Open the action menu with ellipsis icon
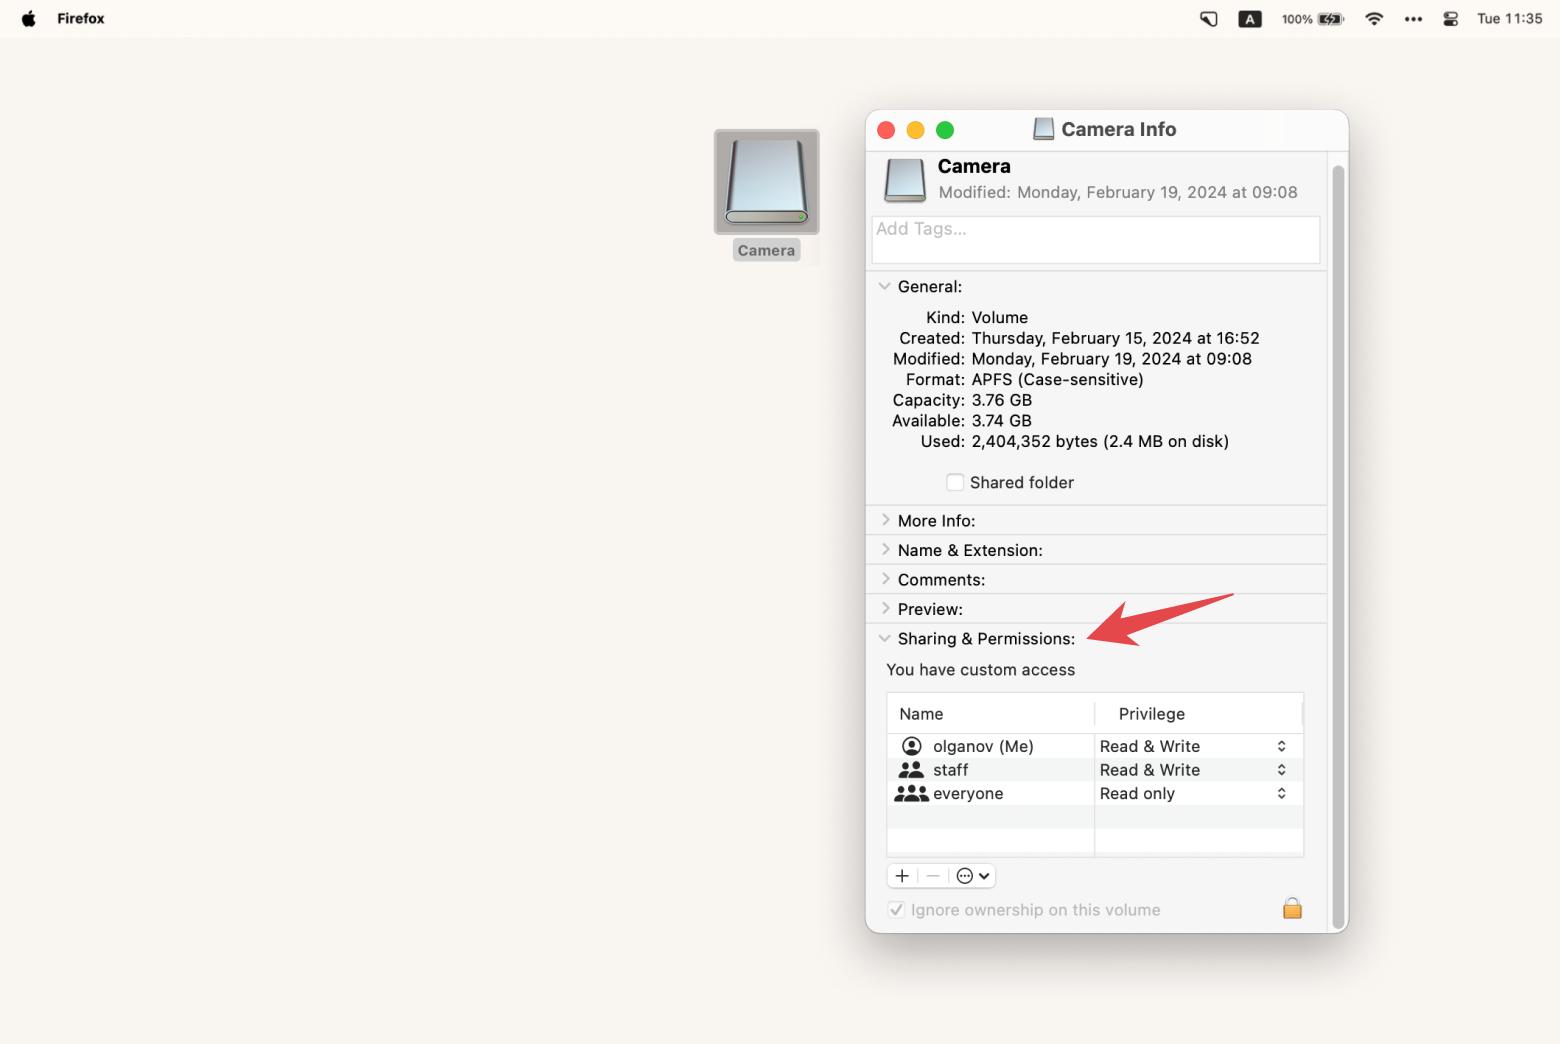The height and width of the screenshot is (1044, 1560). 972,876
